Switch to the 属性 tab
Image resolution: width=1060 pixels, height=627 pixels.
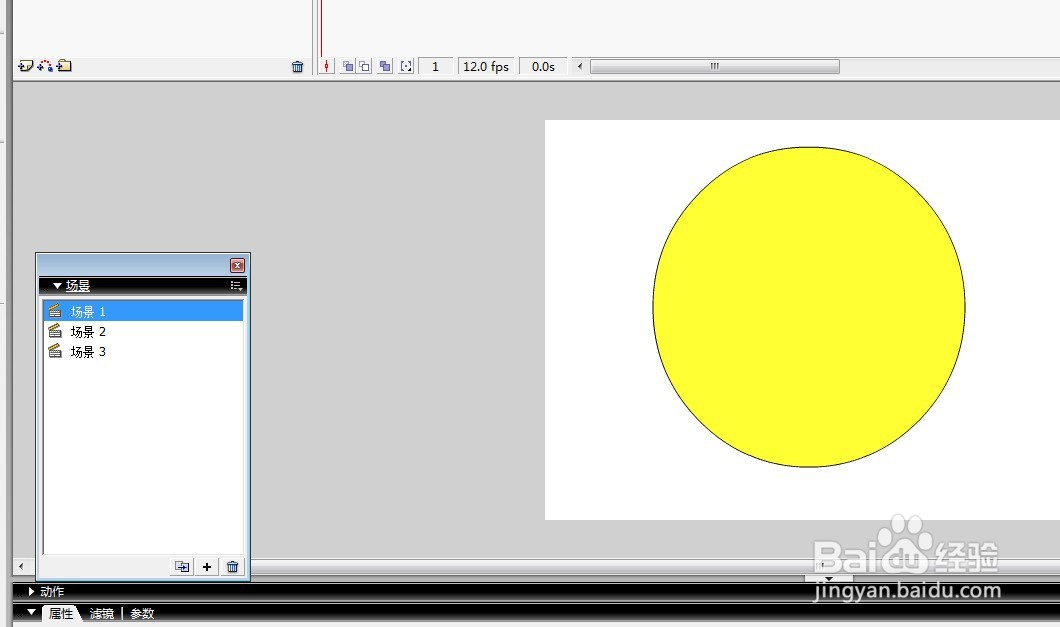click(x=61, y=613)
